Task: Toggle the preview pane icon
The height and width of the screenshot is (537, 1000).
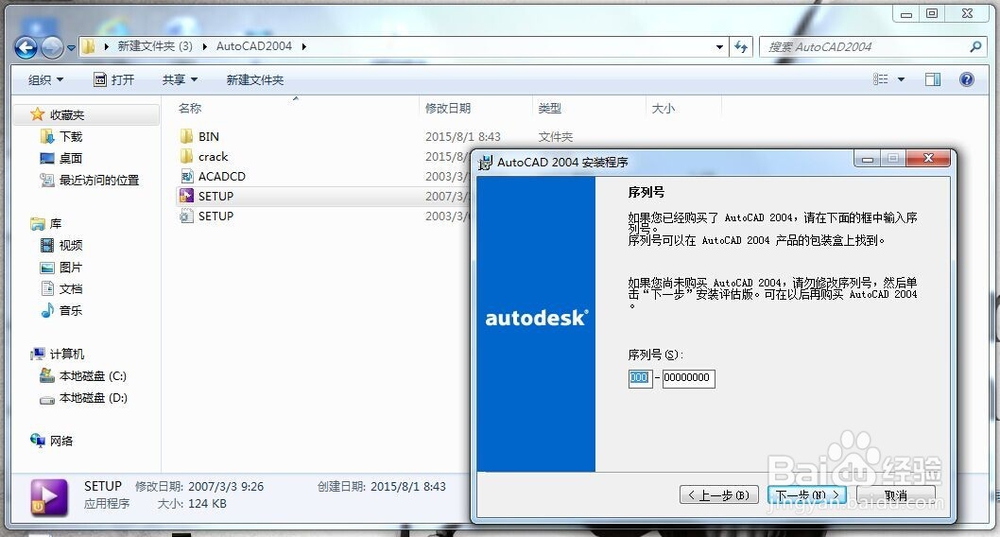Action: point(932,79)
